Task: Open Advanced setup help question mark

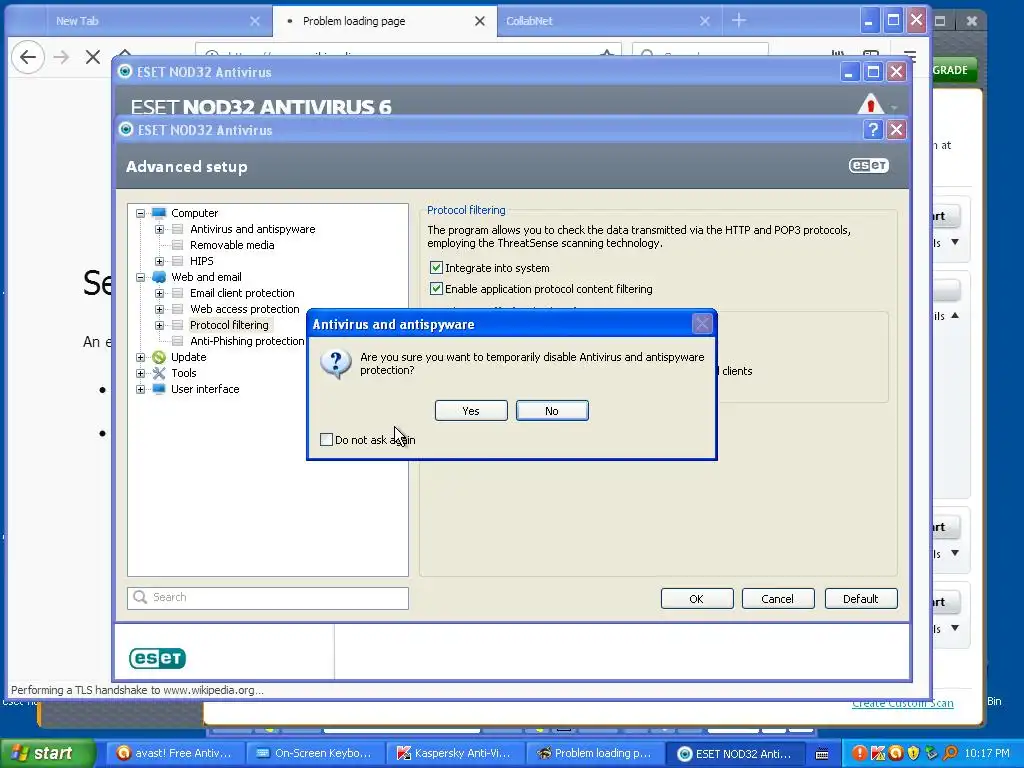Action: coord(873,129)
